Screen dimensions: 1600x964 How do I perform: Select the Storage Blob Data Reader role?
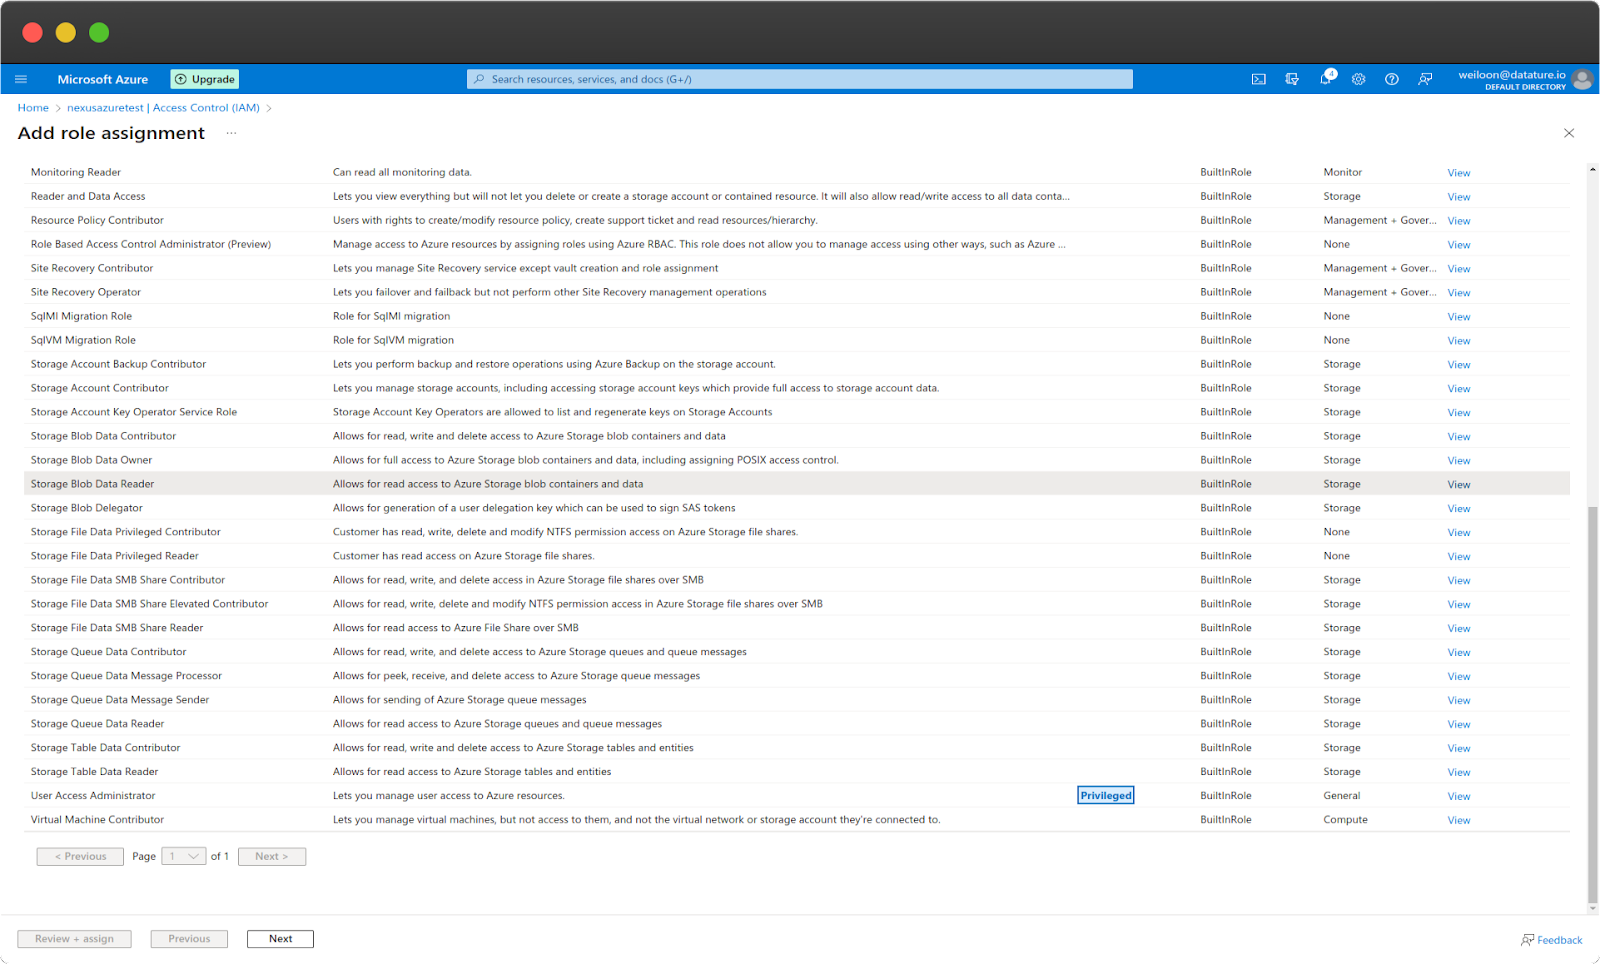(x=92, y=484)
